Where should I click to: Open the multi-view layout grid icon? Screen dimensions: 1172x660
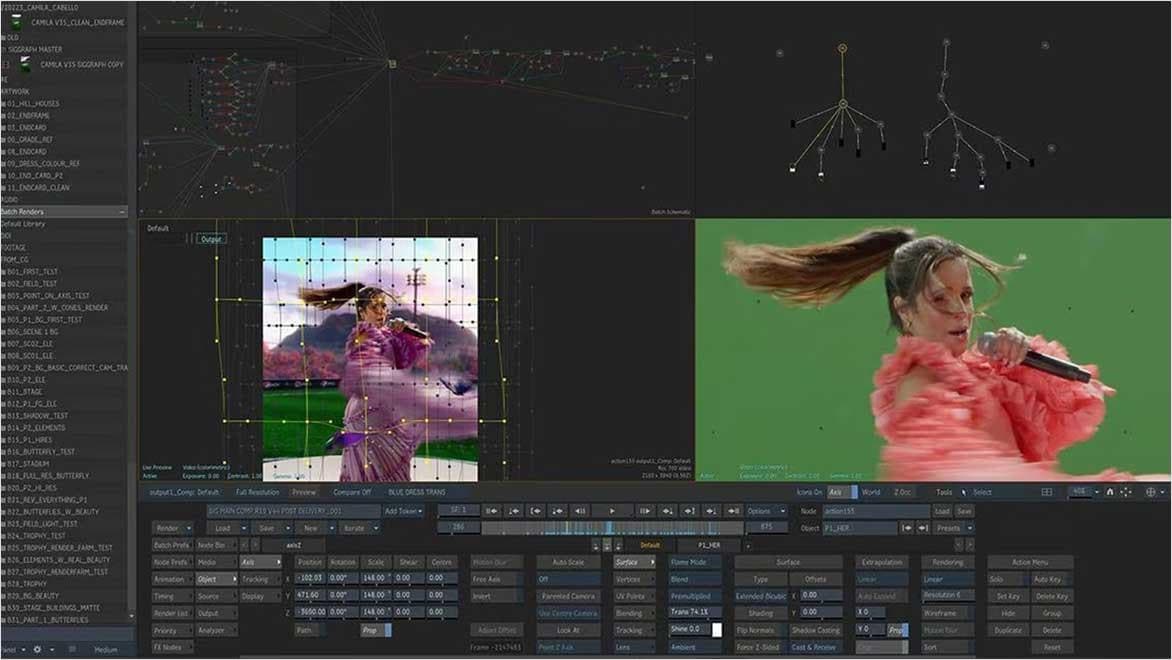[x=1047, y=492]
